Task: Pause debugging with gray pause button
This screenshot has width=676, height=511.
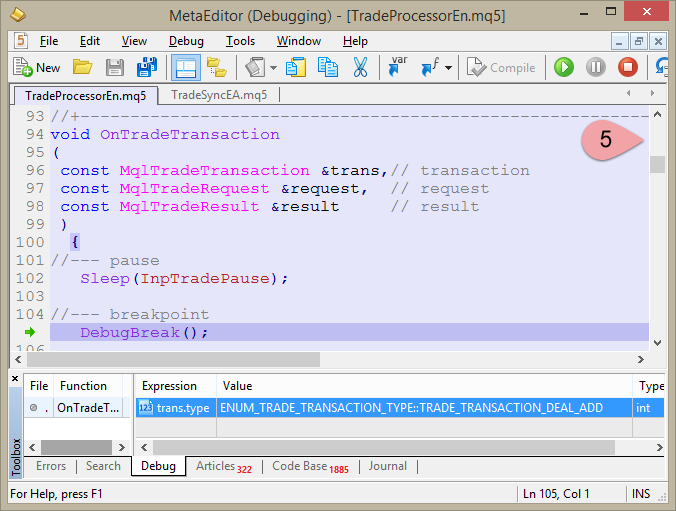Action: 596,67
